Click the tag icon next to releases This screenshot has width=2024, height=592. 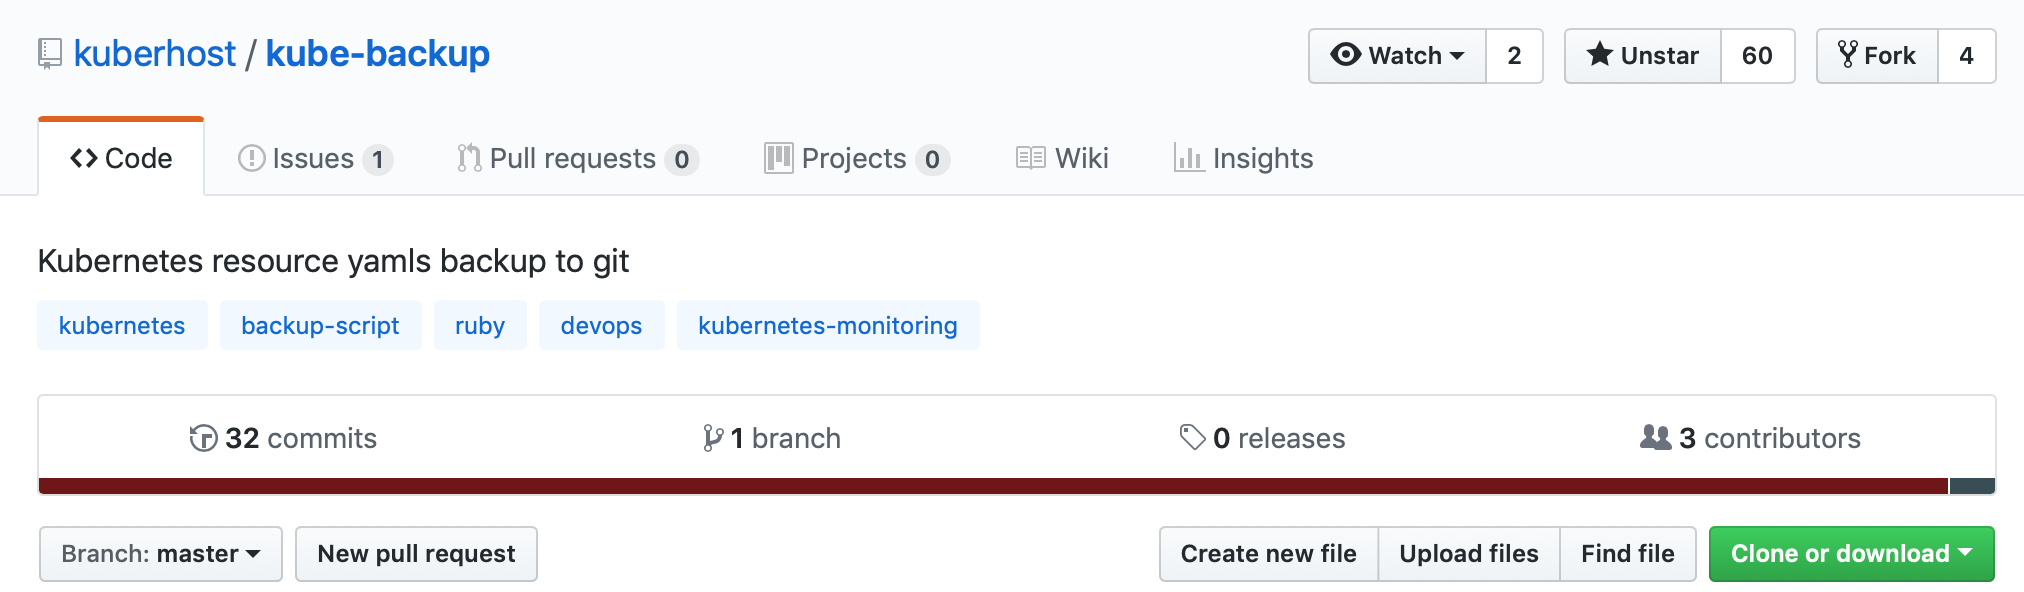(1192, 438)
